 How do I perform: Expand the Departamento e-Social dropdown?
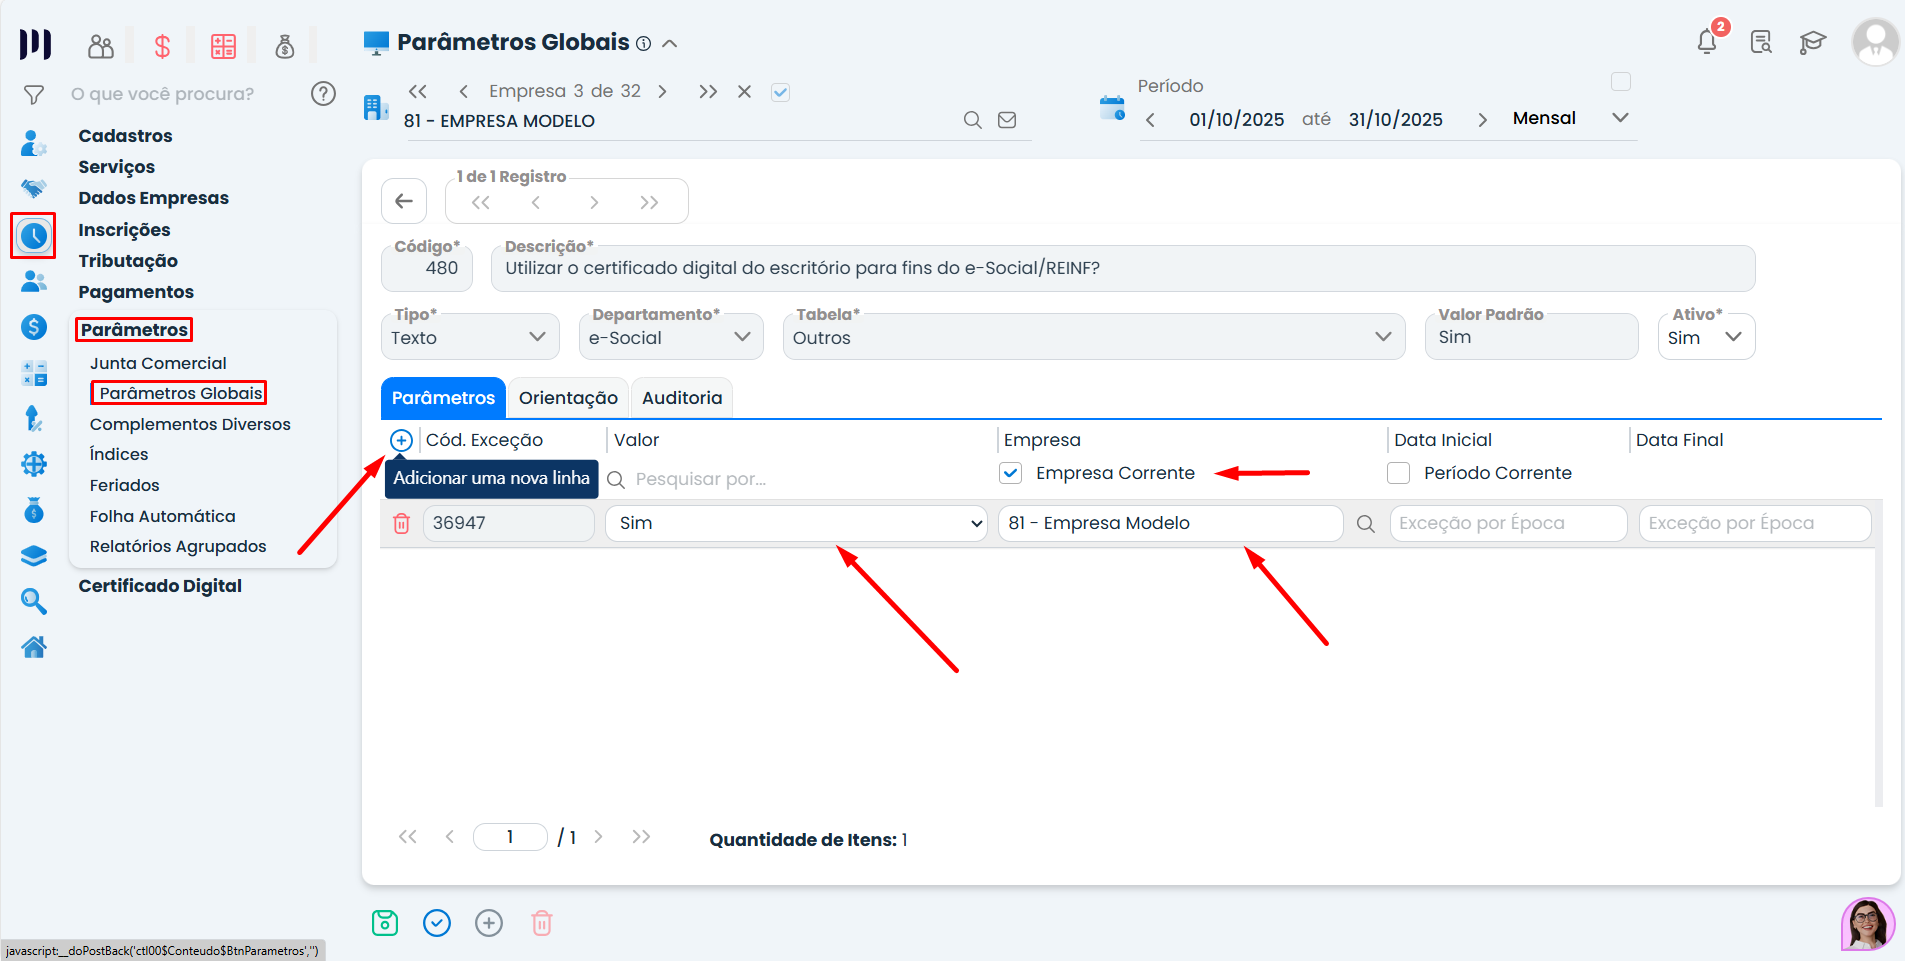670,337
